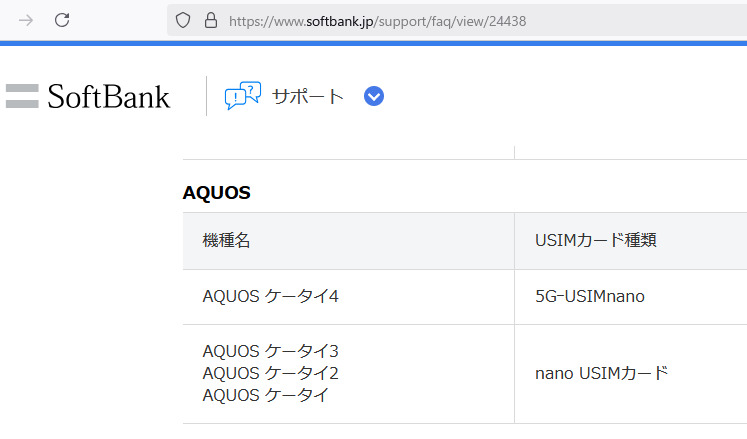Reload the current page

pyautogui.click(x=62, y=20)
